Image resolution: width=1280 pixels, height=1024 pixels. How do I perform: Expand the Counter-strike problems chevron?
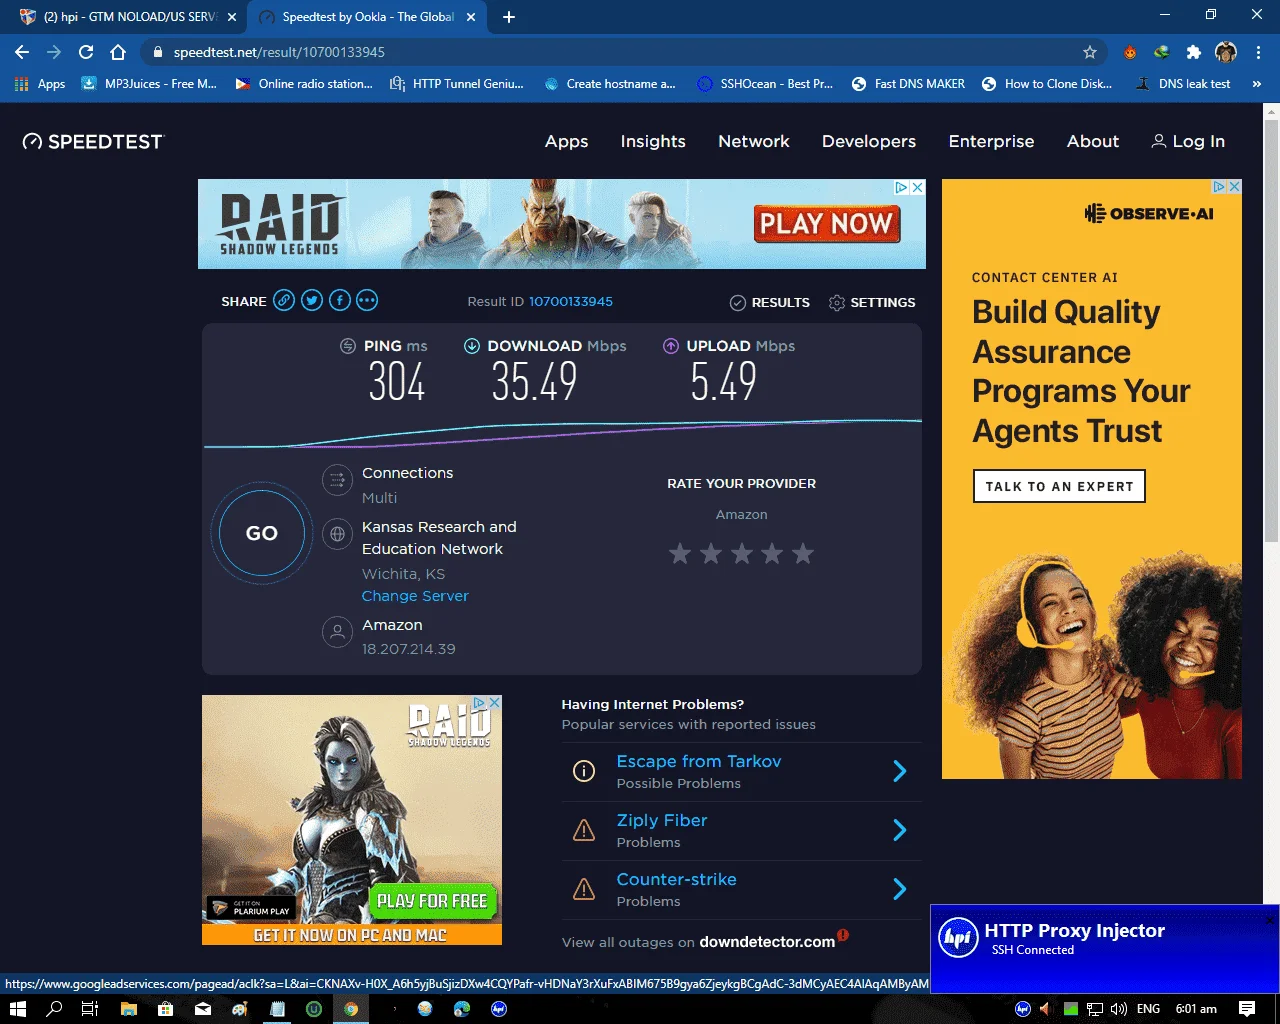pos(899,889)
